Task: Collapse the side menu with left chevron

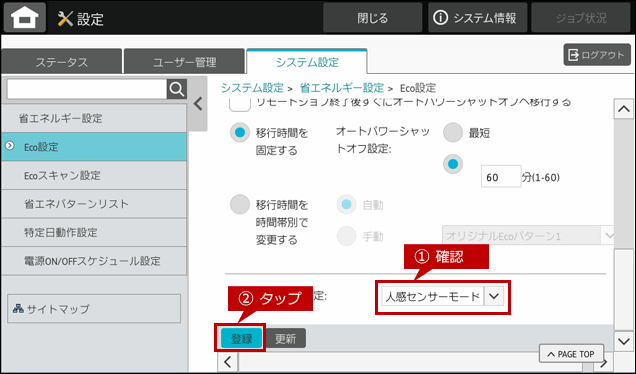Action: [x=198, y=104]
